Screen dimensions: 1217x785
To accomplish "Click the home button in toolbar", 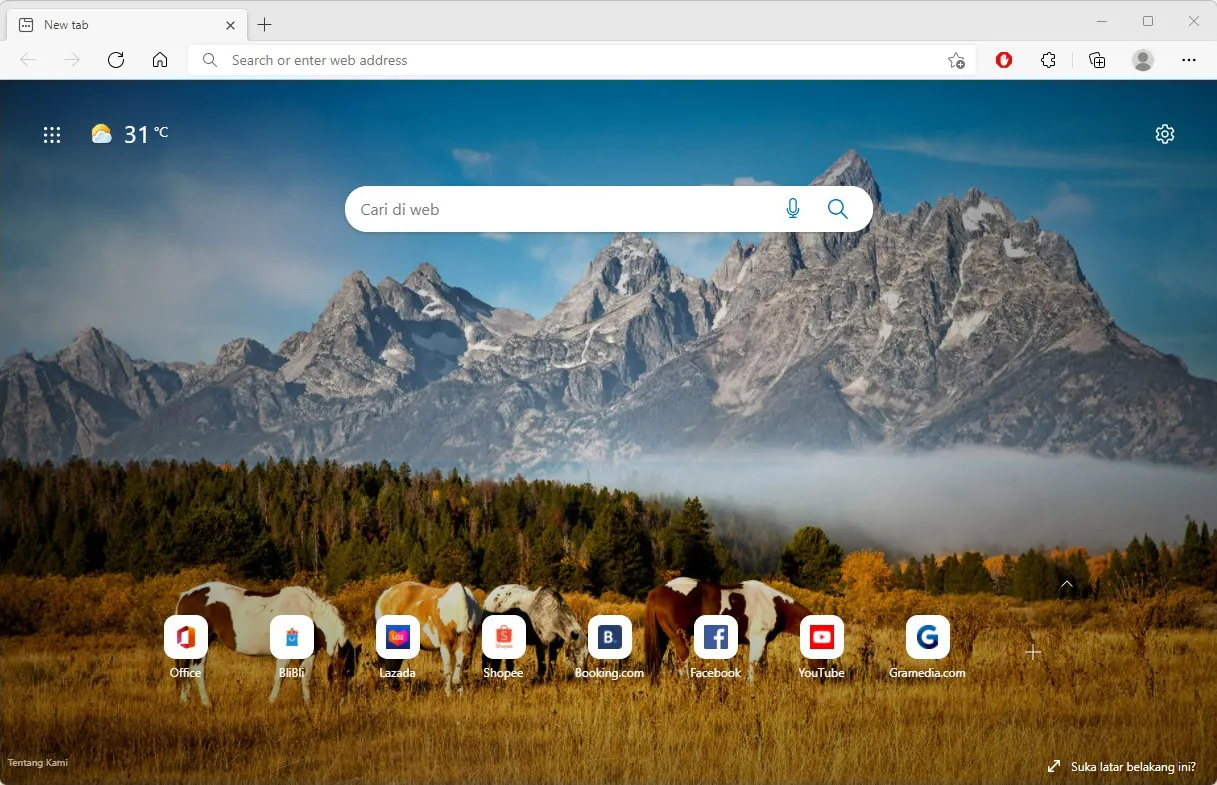I will pos(160,60).
